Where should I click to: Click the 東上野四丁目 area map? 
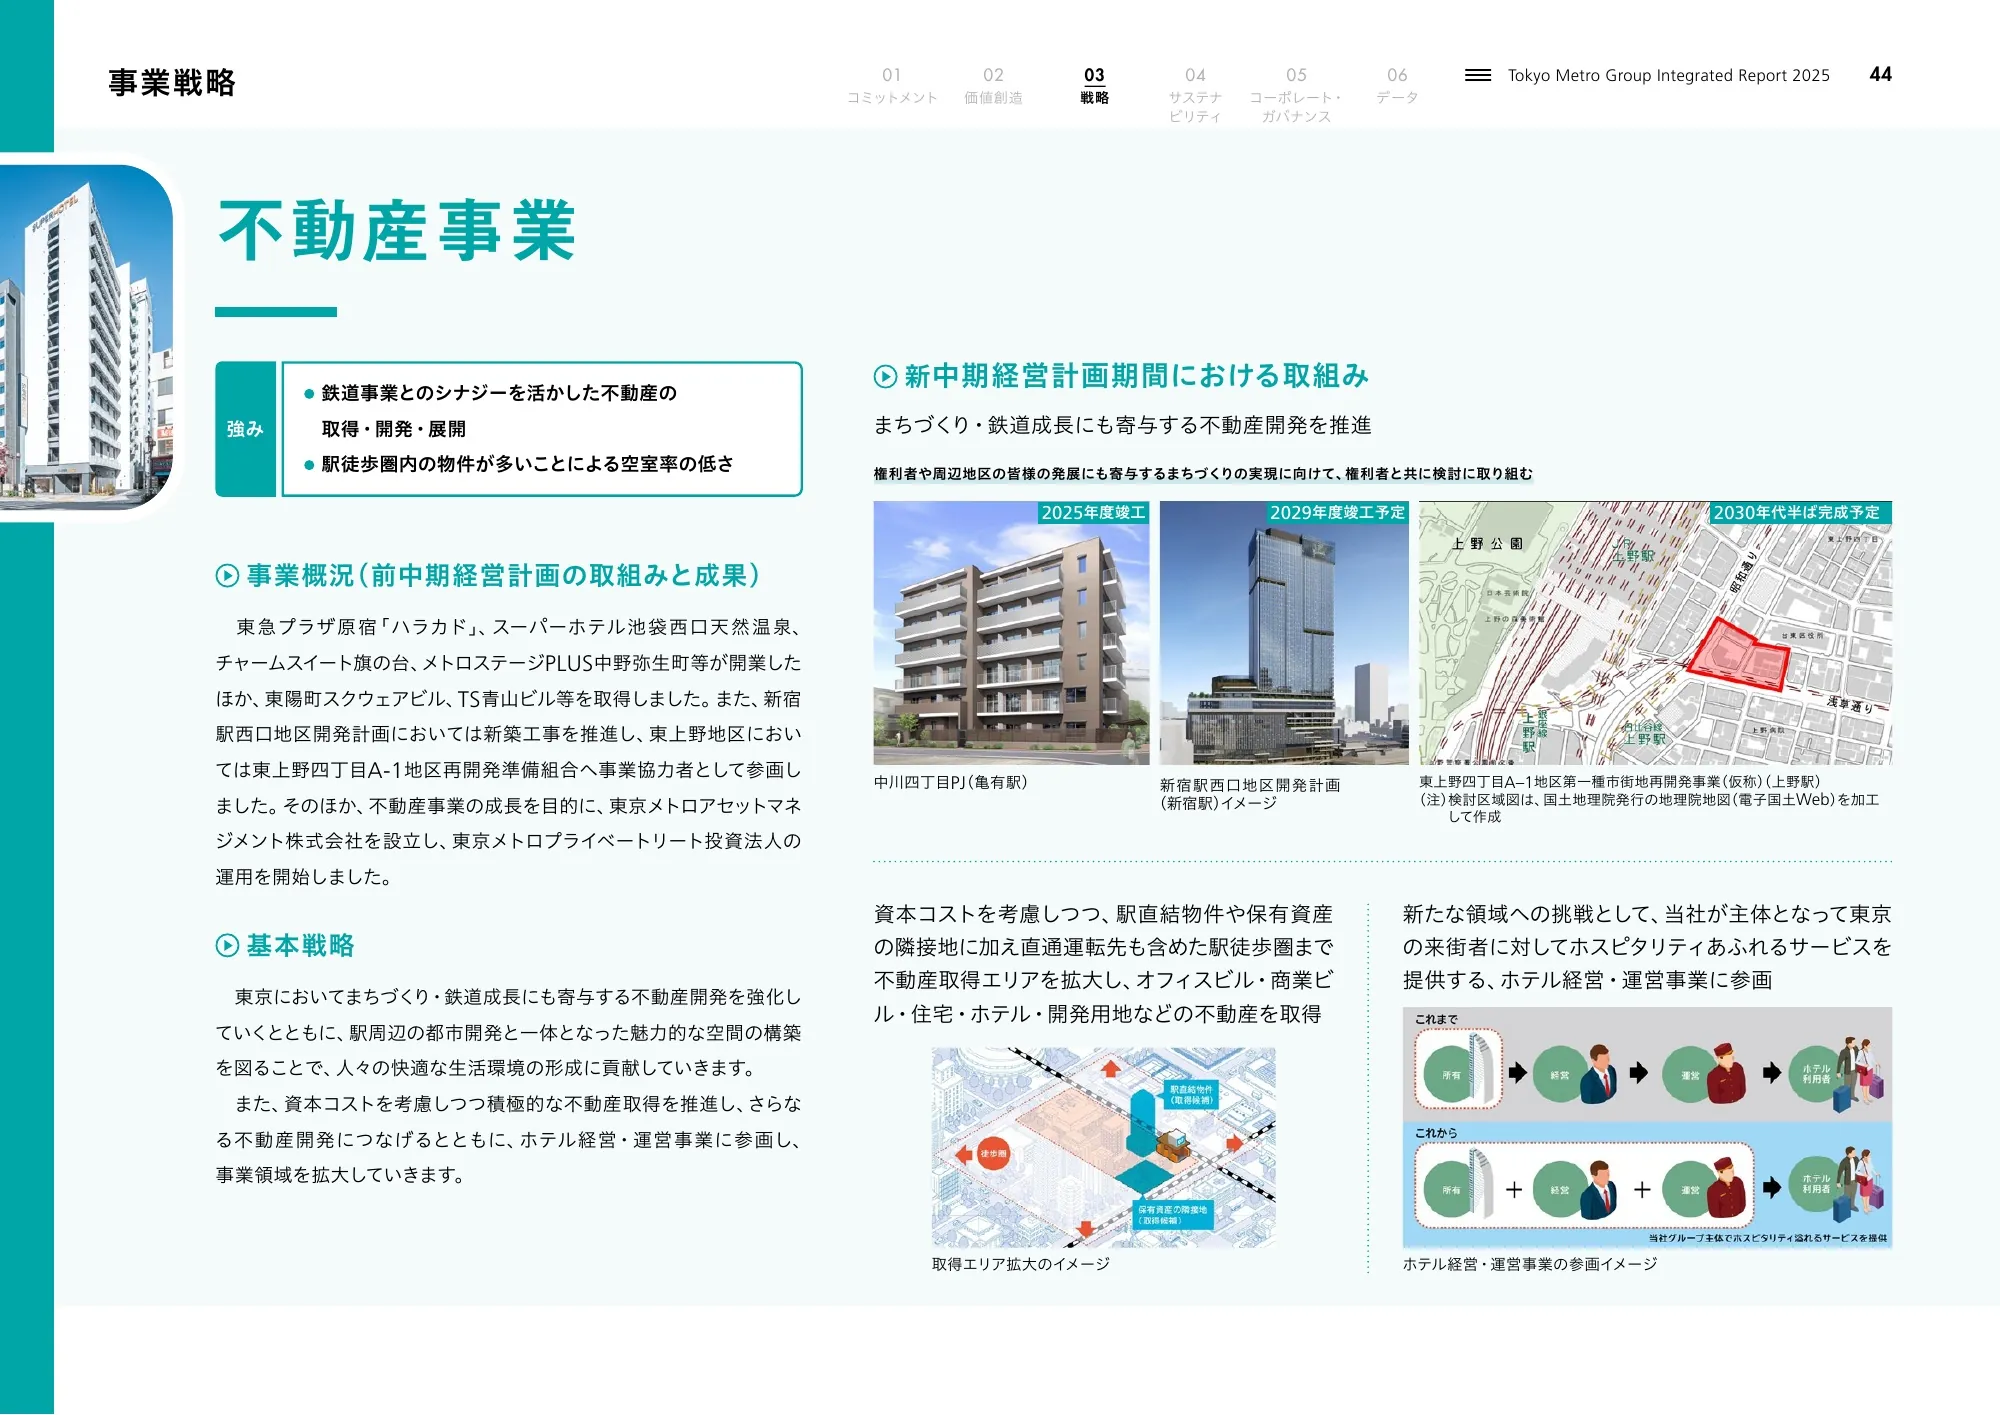pyautogui.click(x=1655, y=633)
